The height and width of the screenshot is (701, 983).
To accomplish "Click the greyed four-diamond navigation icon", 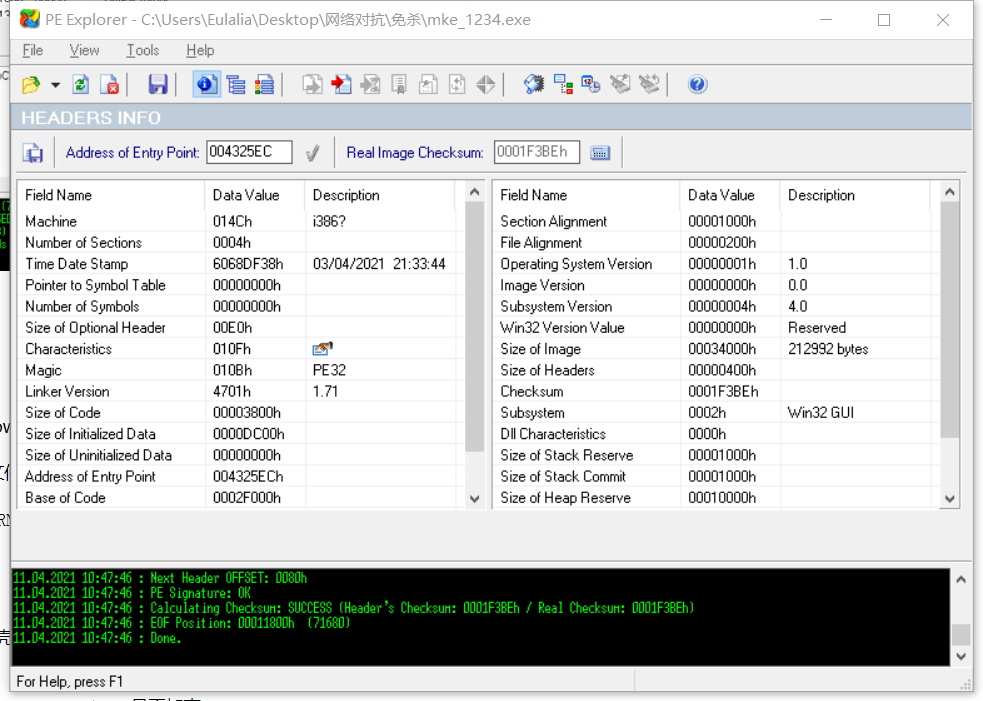I will pyautogui.click(x=486, y=85).
